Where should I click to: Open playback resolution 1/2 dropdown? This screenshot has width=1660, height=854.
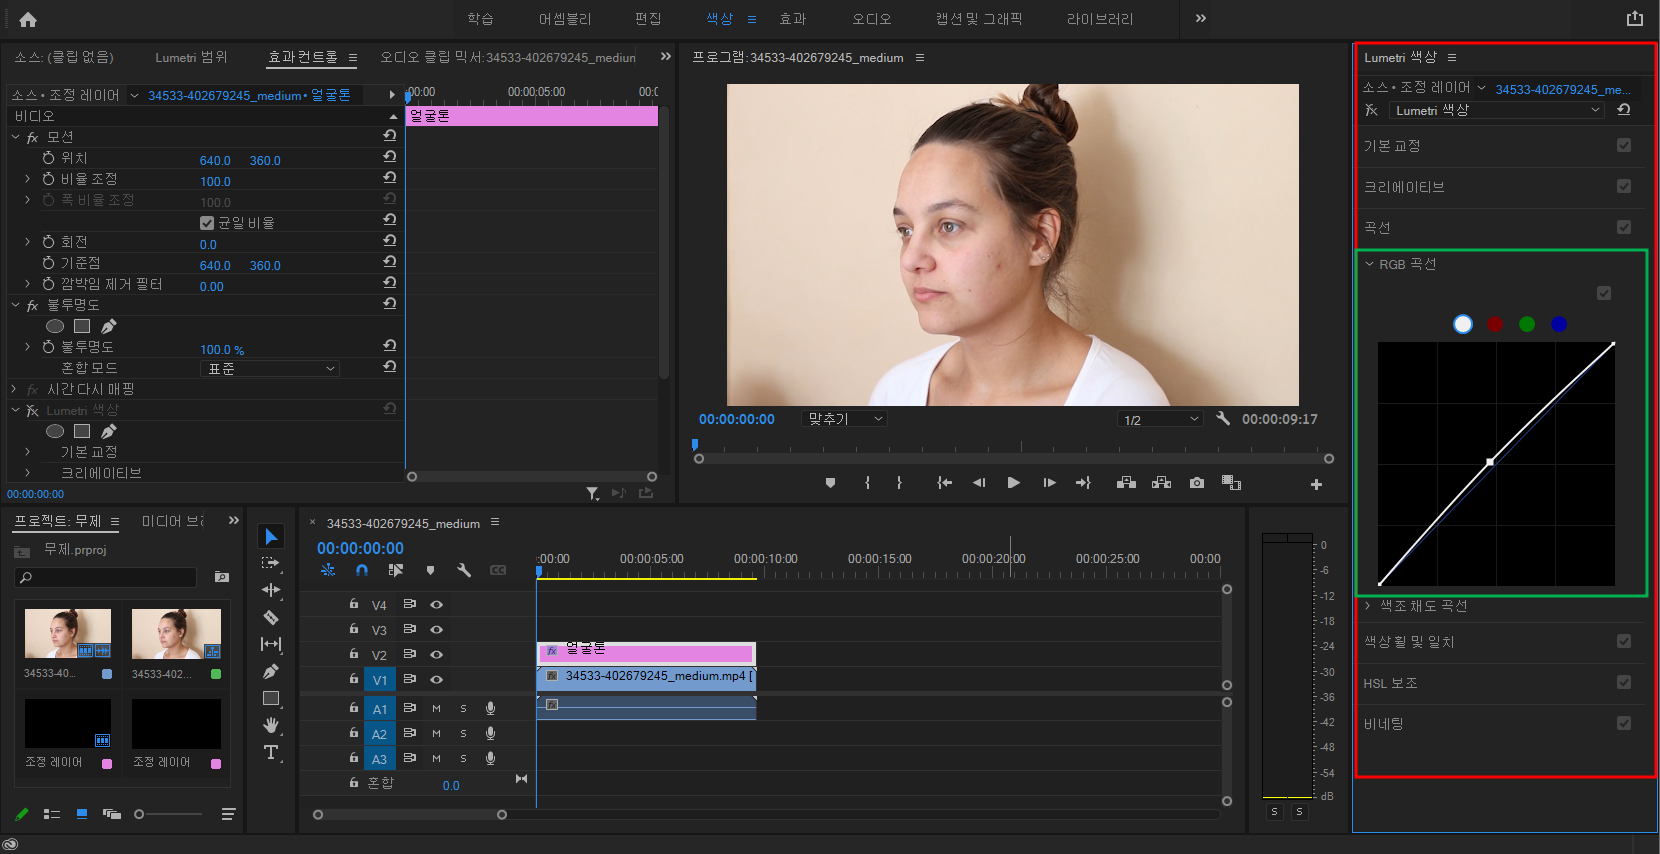[1160, 419]
